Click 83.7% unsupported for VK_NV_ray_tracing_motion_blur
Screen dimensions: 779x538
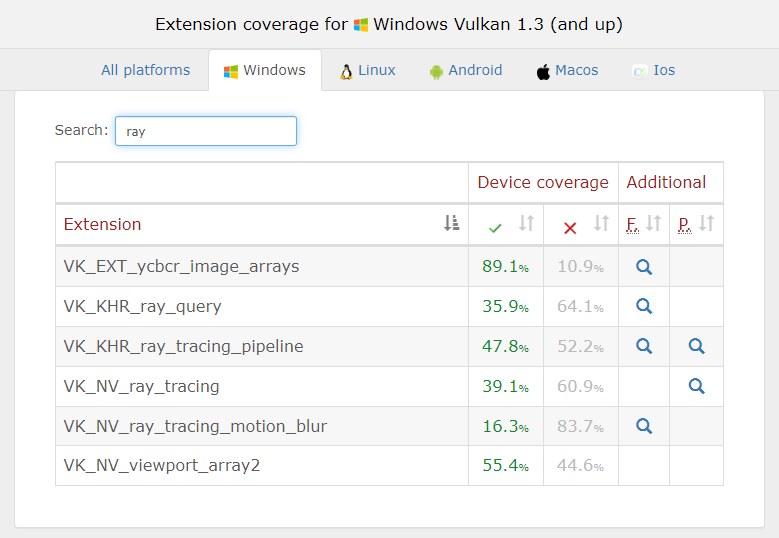[580, 426]
